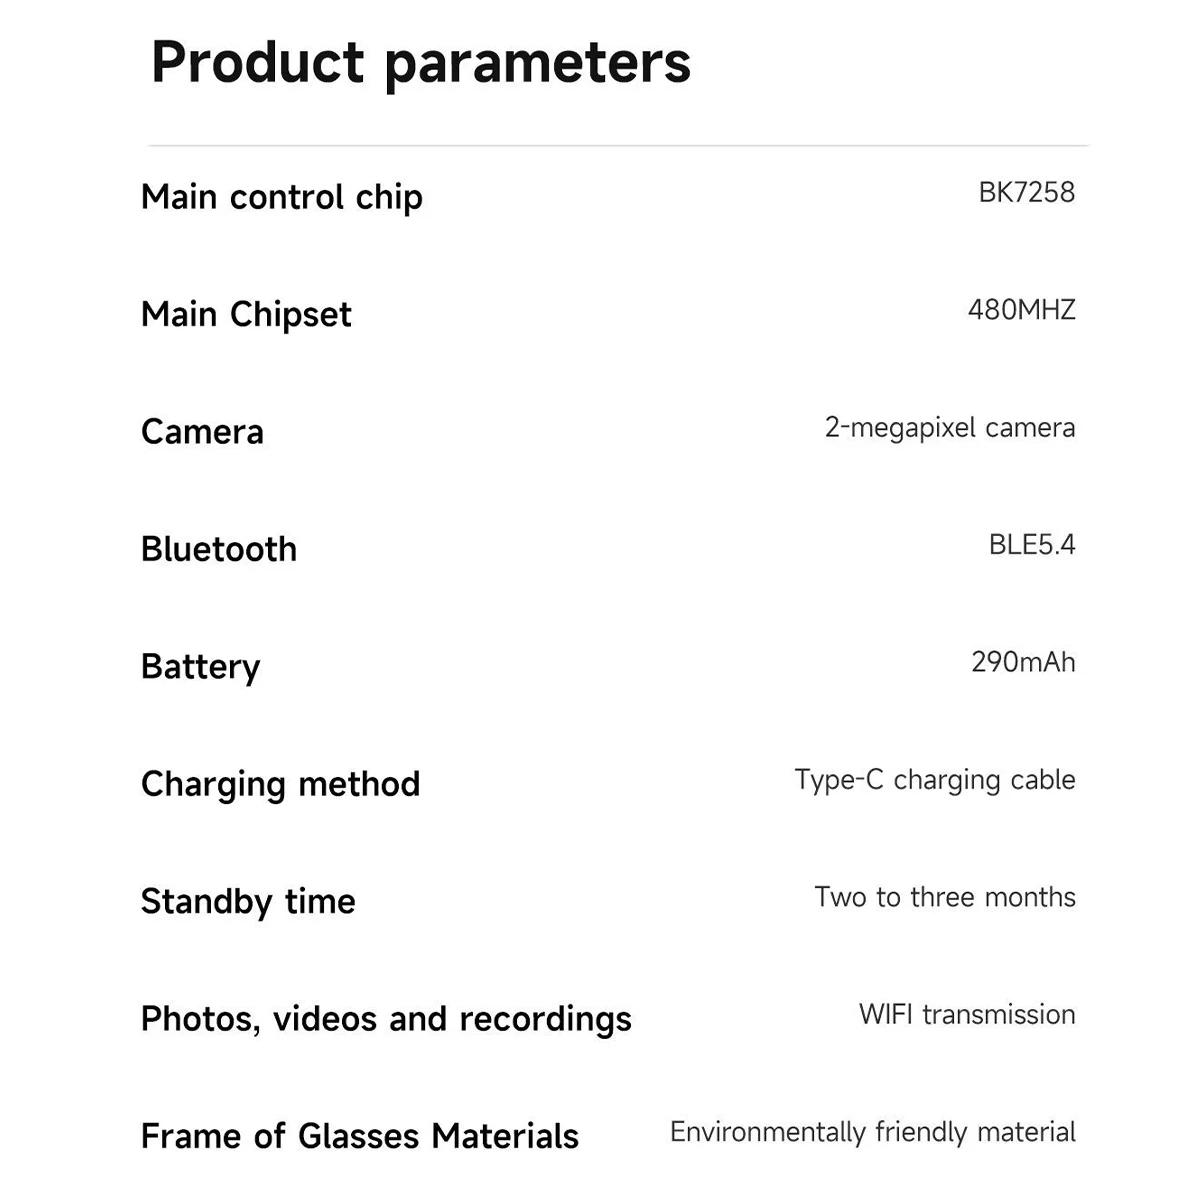This screenshot has width=1200, height=1200.
Task: Select the "Two to three months" value
Action: (x=944, y=897)
